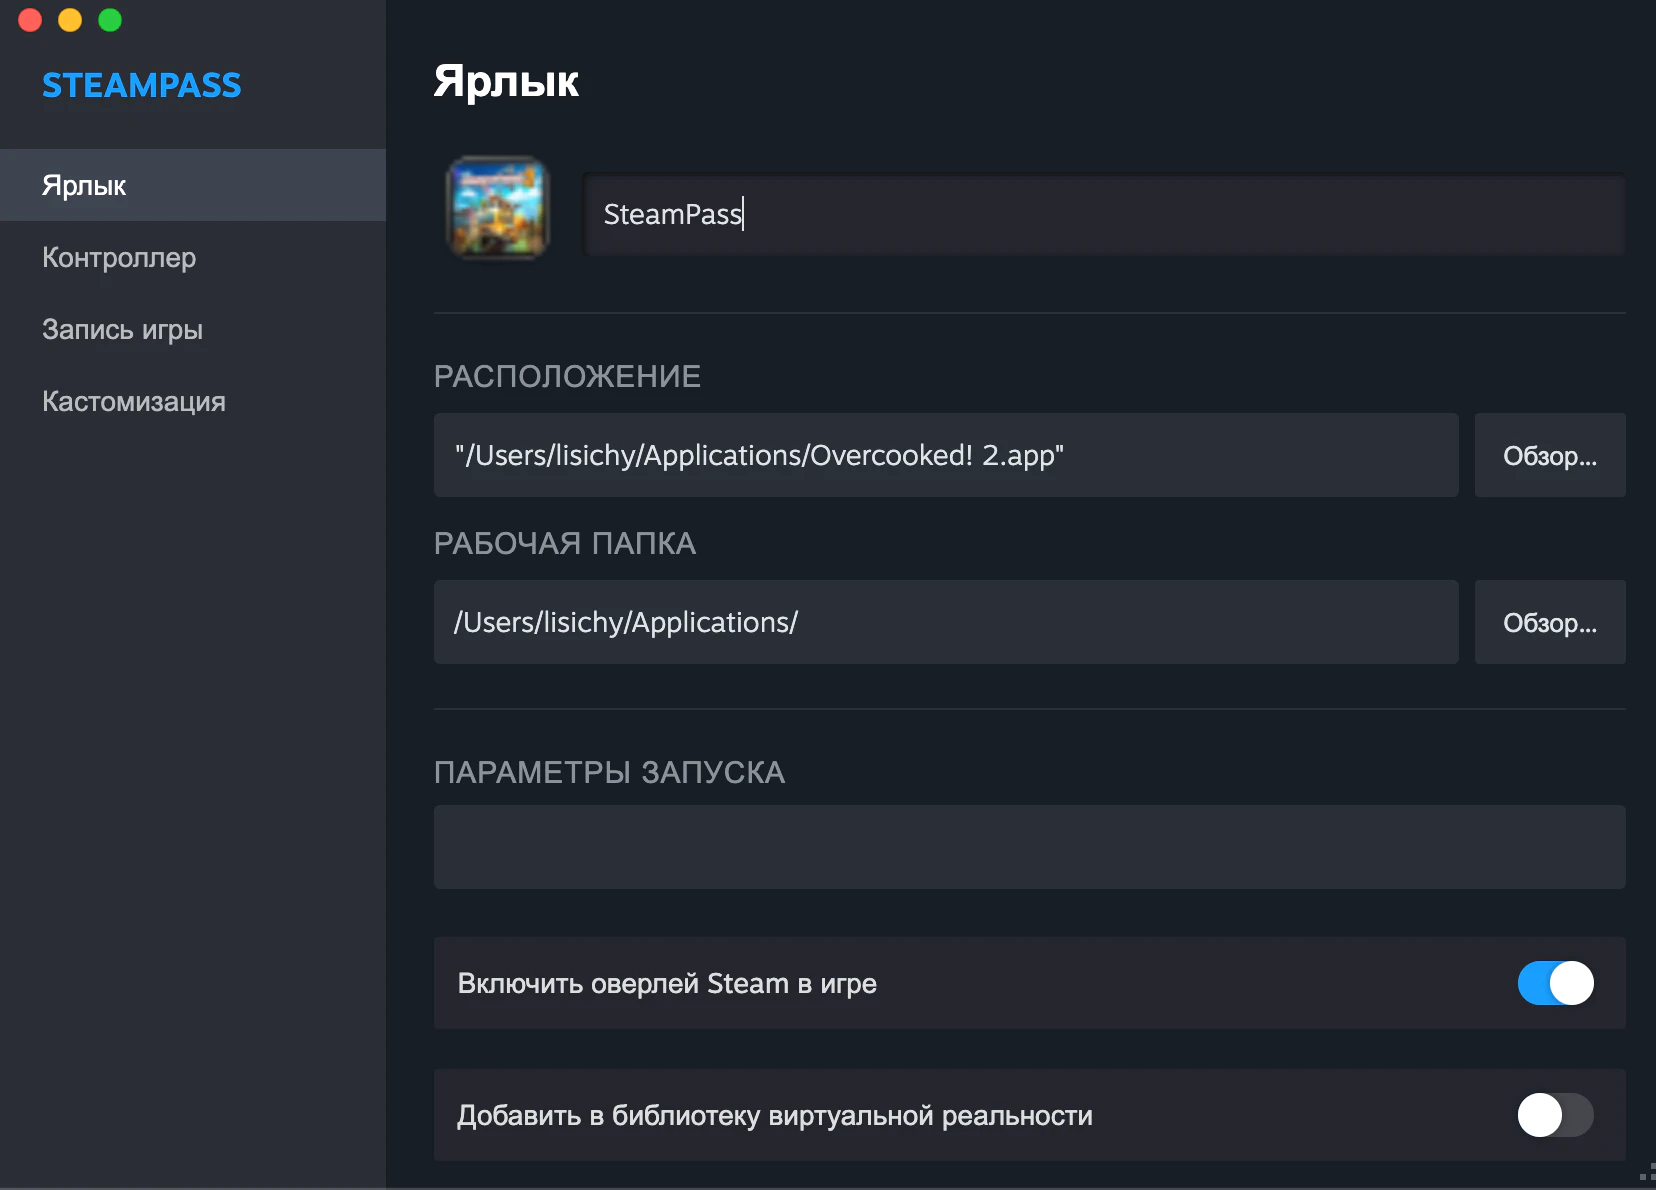
Task: Focus the Рабочая папка path field
Action: [946, 622]
